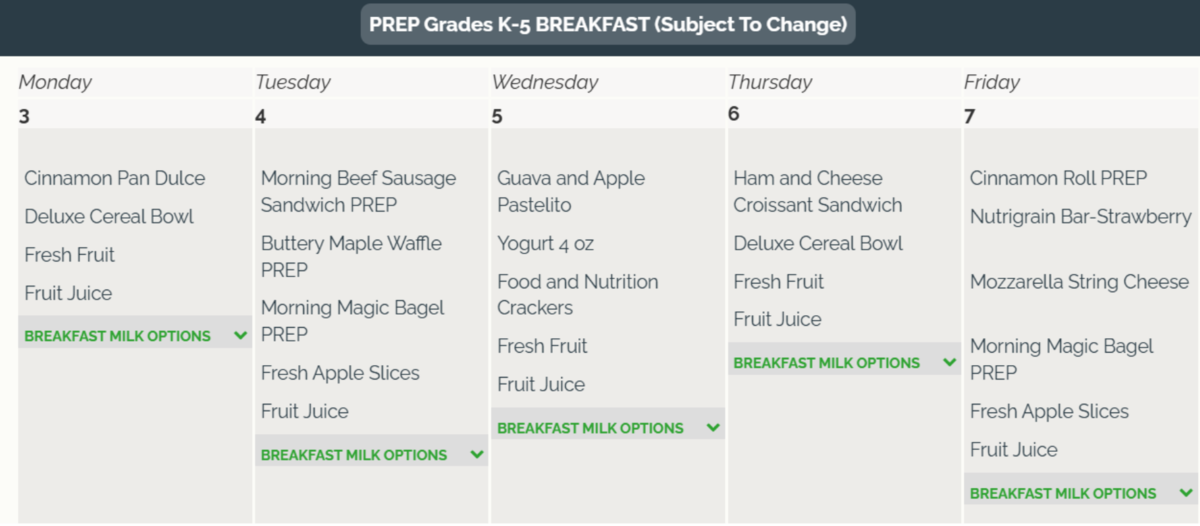Expand Thursday's Breakfast Milk Options chevron
This screenshot has height=526, width=1200.
click(949, 363)
